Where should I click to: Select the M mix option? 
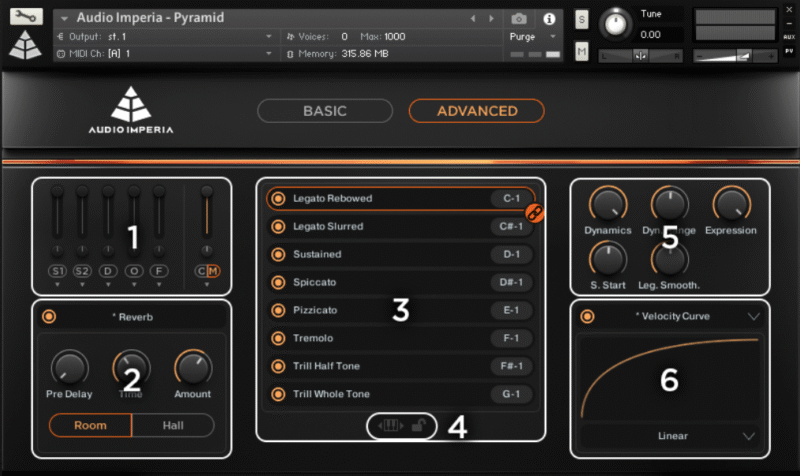click(x=213, y=271)
